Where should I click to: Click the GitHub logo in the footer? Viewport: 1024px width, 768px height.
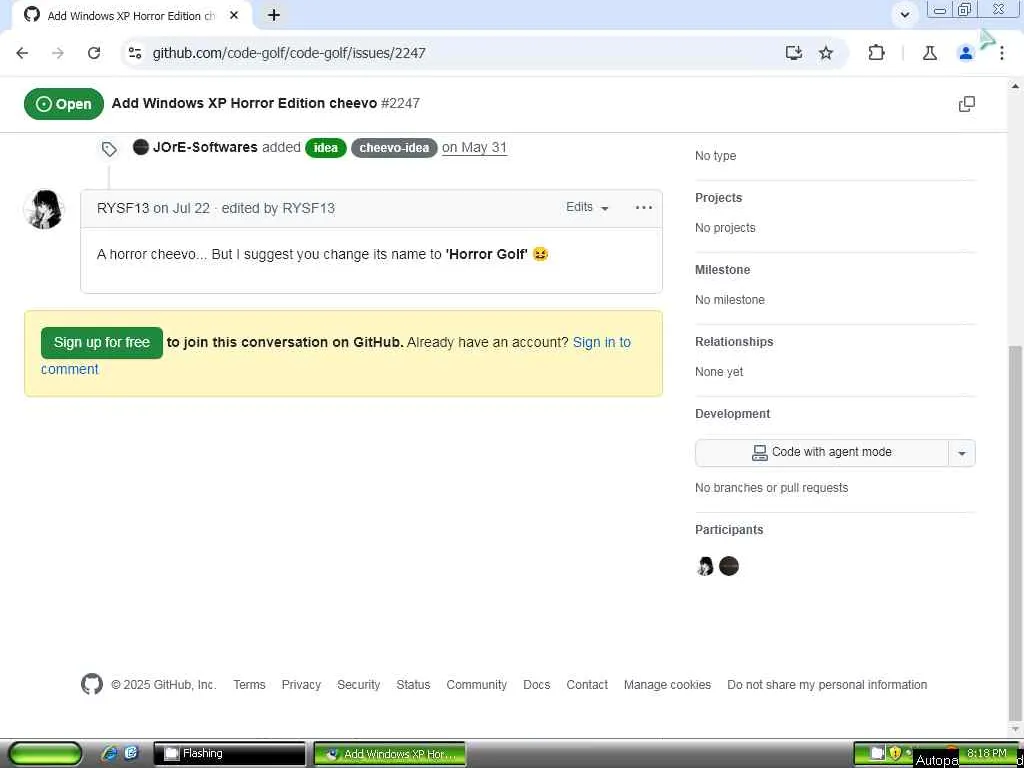coord(92,684)
